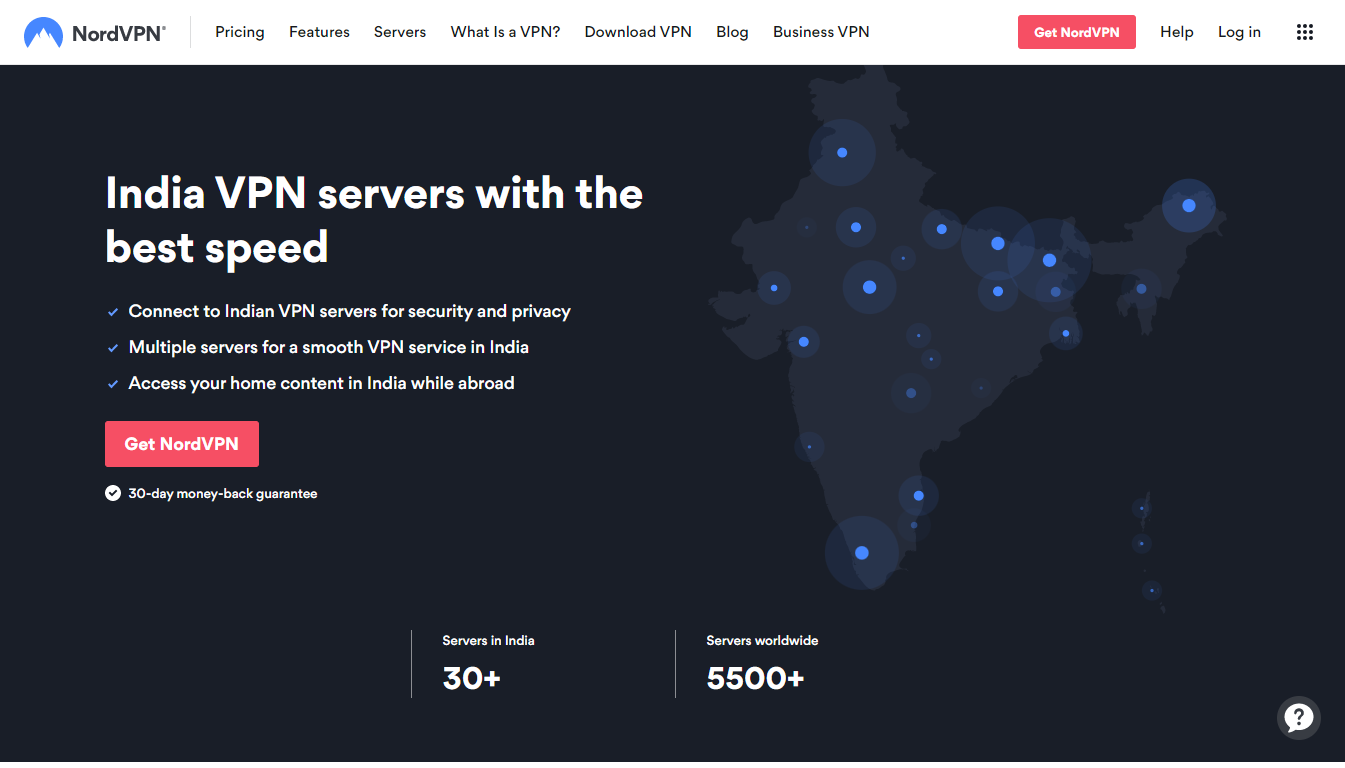Open the Business VPN menu item

click(821, 32)
